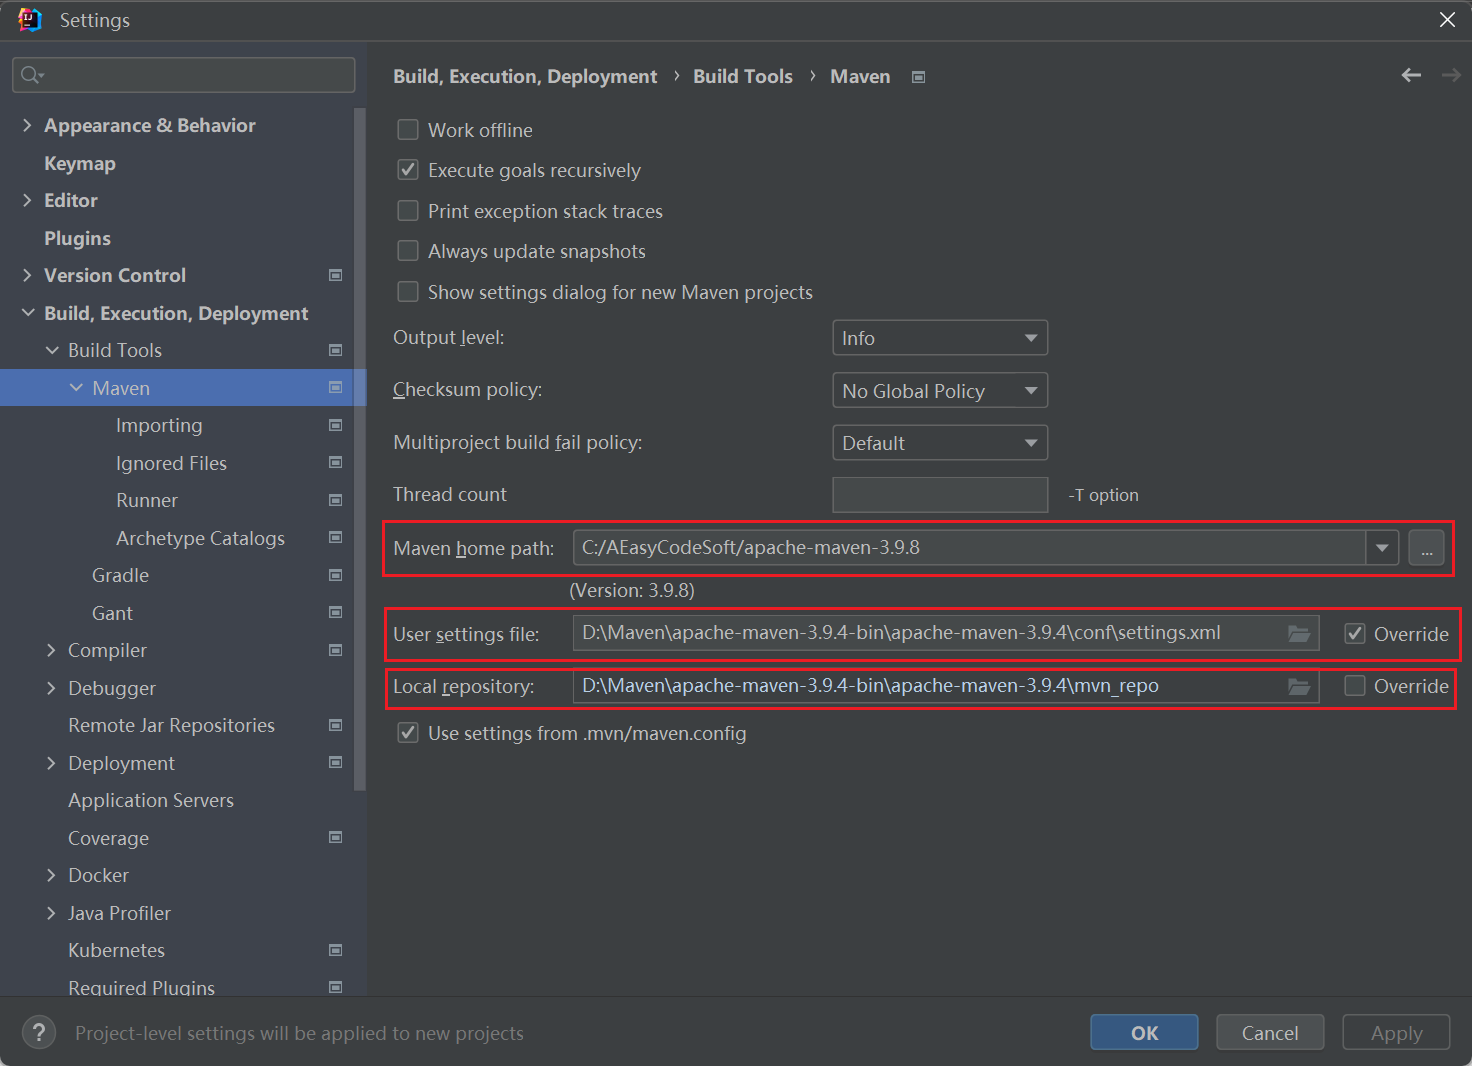Viewport: 1472px width, 1066px height.
Task: Click the project-level icon beside Coverage
Action: (x=336, y=838)
